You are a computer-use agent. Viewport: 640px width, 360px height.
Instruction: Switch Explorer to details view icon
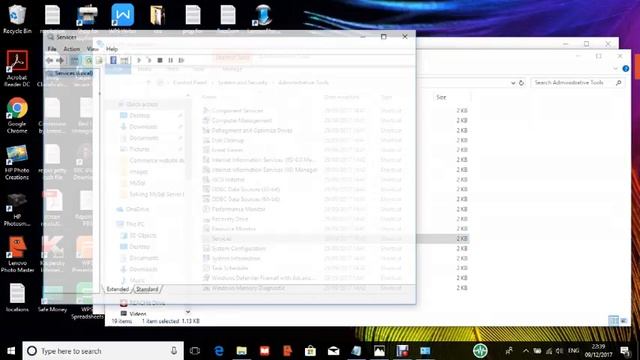click(613, 320)
